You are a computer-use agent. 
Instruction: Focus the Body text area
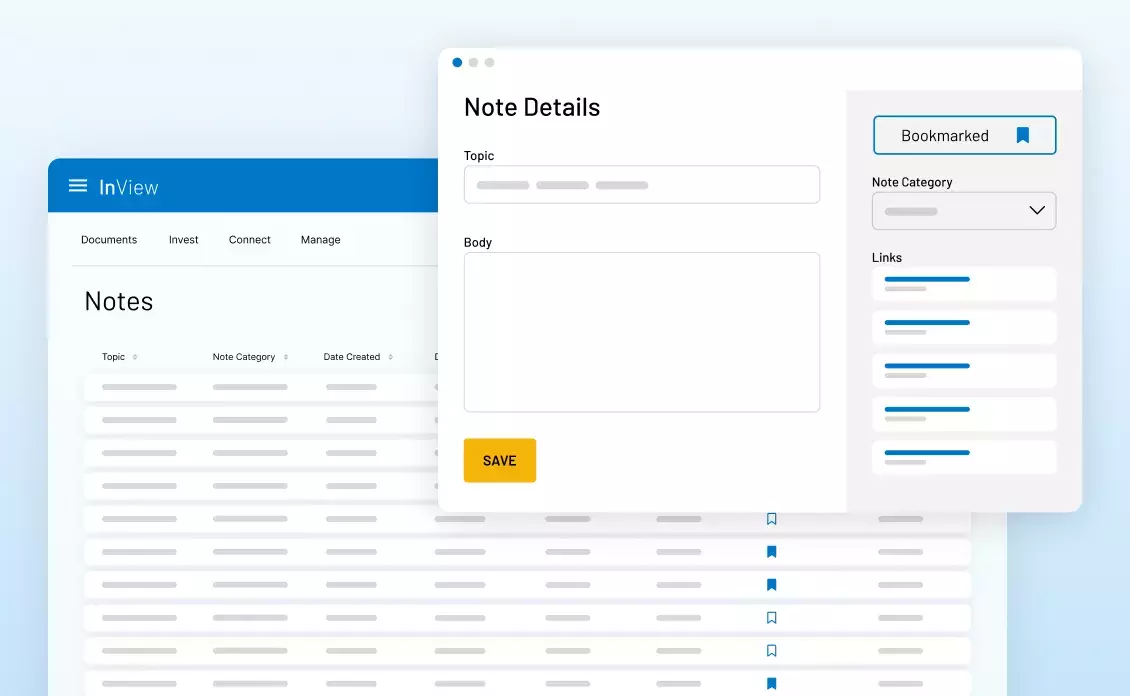[641, 332]
